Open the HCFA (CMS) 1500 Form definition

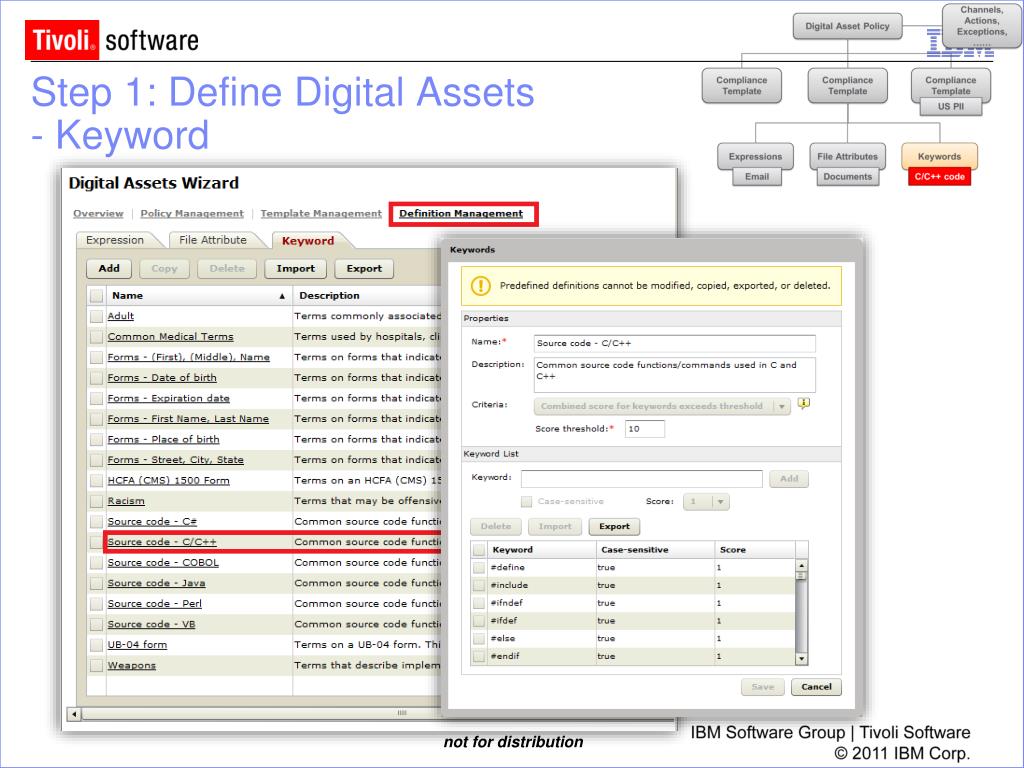pyautogui.click(x=168, y=481)
